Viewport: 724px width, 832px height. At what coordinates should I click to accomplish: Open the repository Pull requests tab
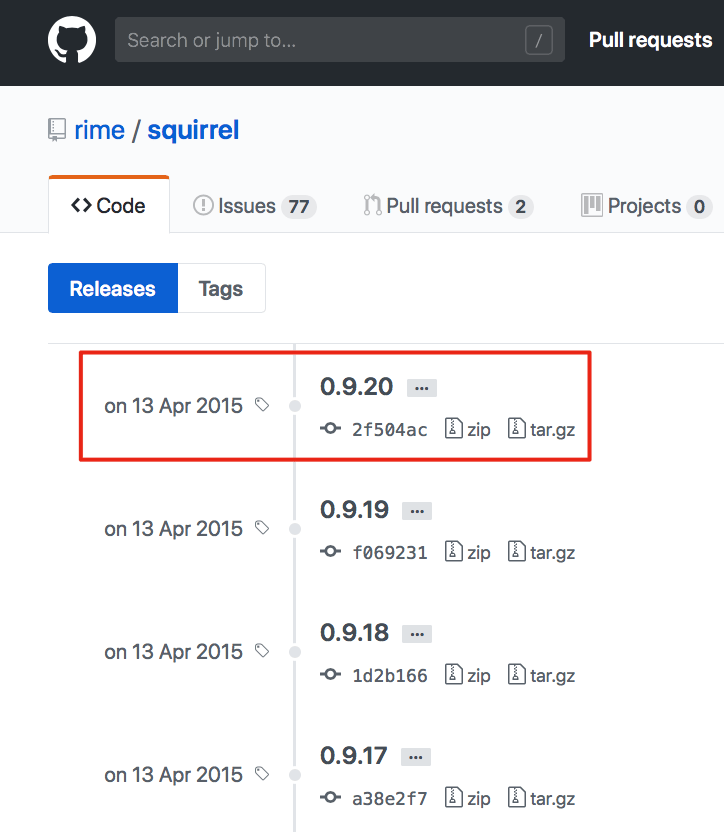click(448, 206)
